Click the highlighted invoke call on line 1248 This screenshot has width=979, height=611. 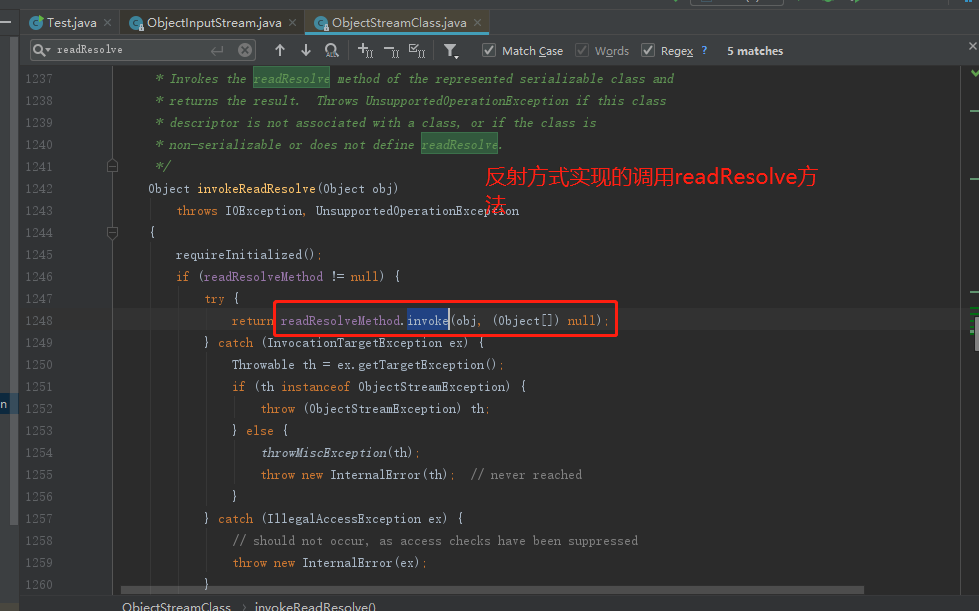pyautogui.click(x=428, y=321)
